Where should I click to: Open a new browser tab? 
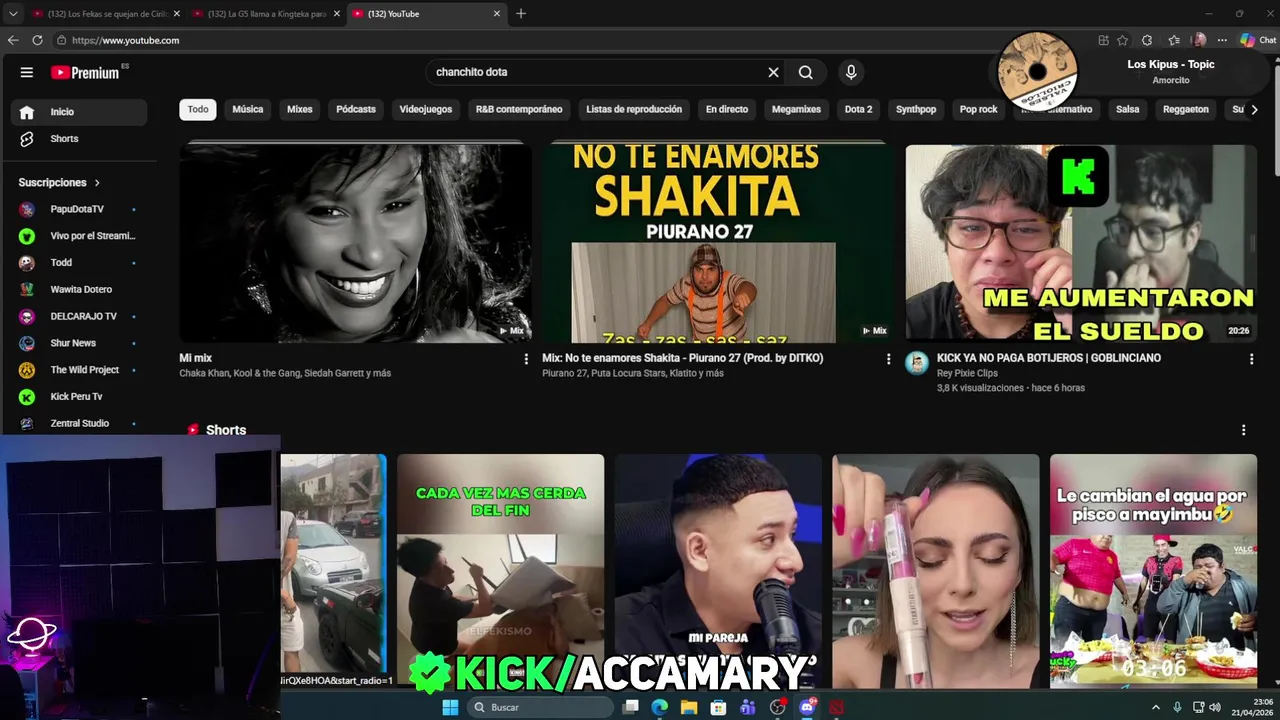coord(521,14)
